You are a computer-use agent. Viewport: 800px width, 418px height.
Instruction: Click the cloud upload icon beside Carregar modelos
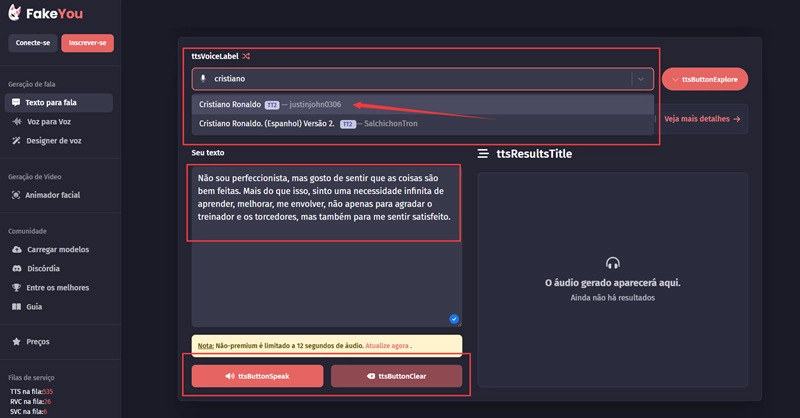[x=17, y=250]
